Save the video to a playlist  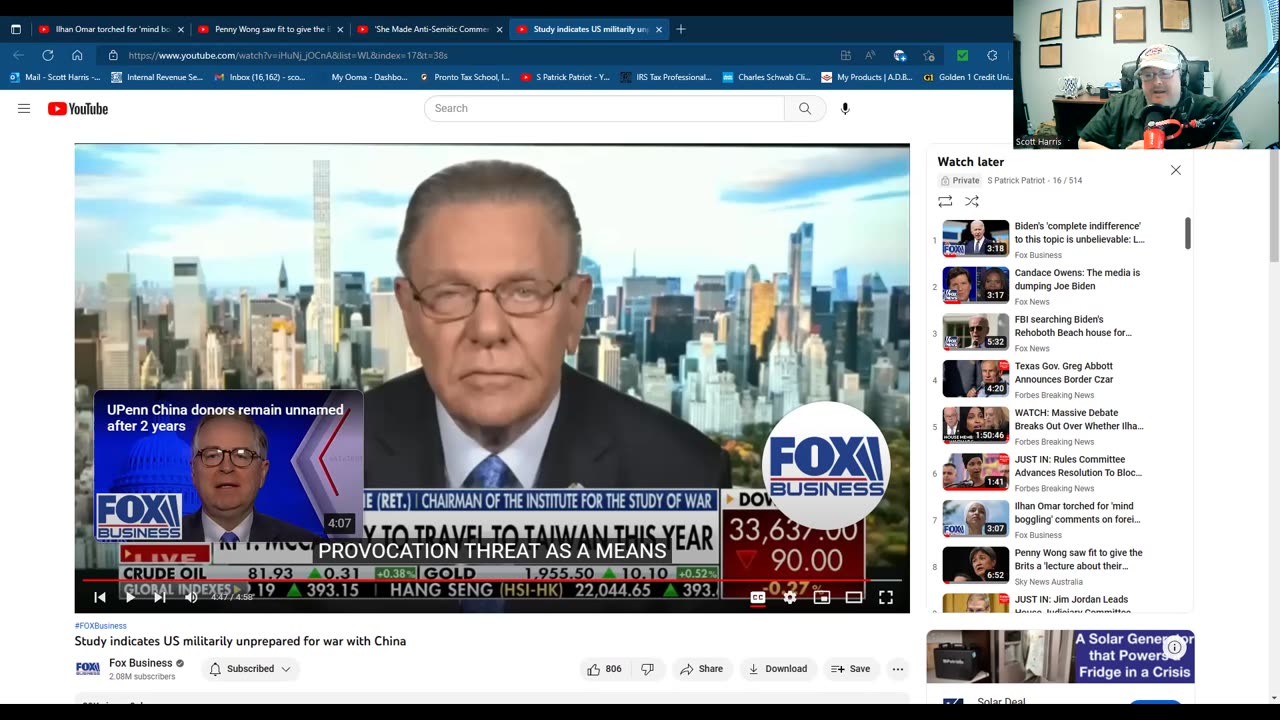851,669
